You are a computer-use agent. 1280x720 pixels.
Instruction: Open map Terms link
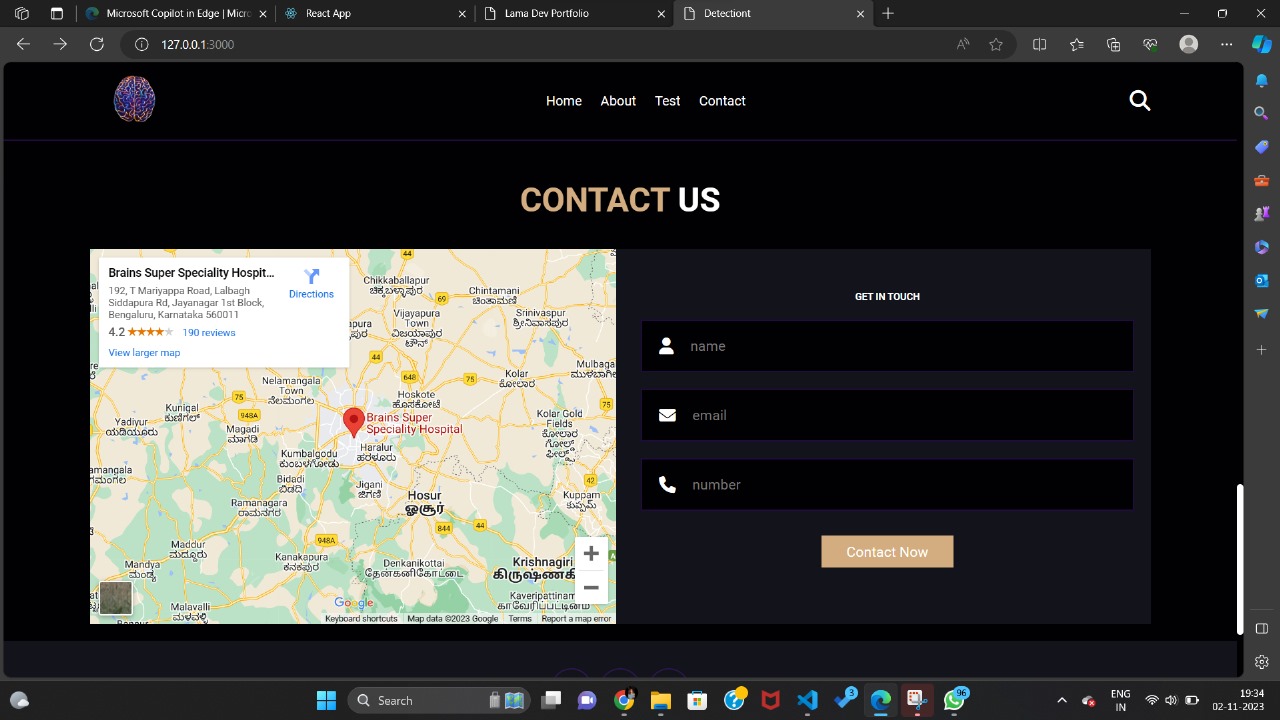coord(520,619)
